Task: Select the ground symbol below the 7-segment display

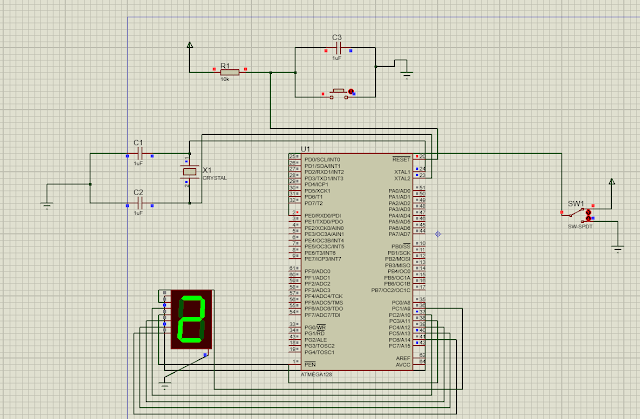Action: [x=164, y=386]
